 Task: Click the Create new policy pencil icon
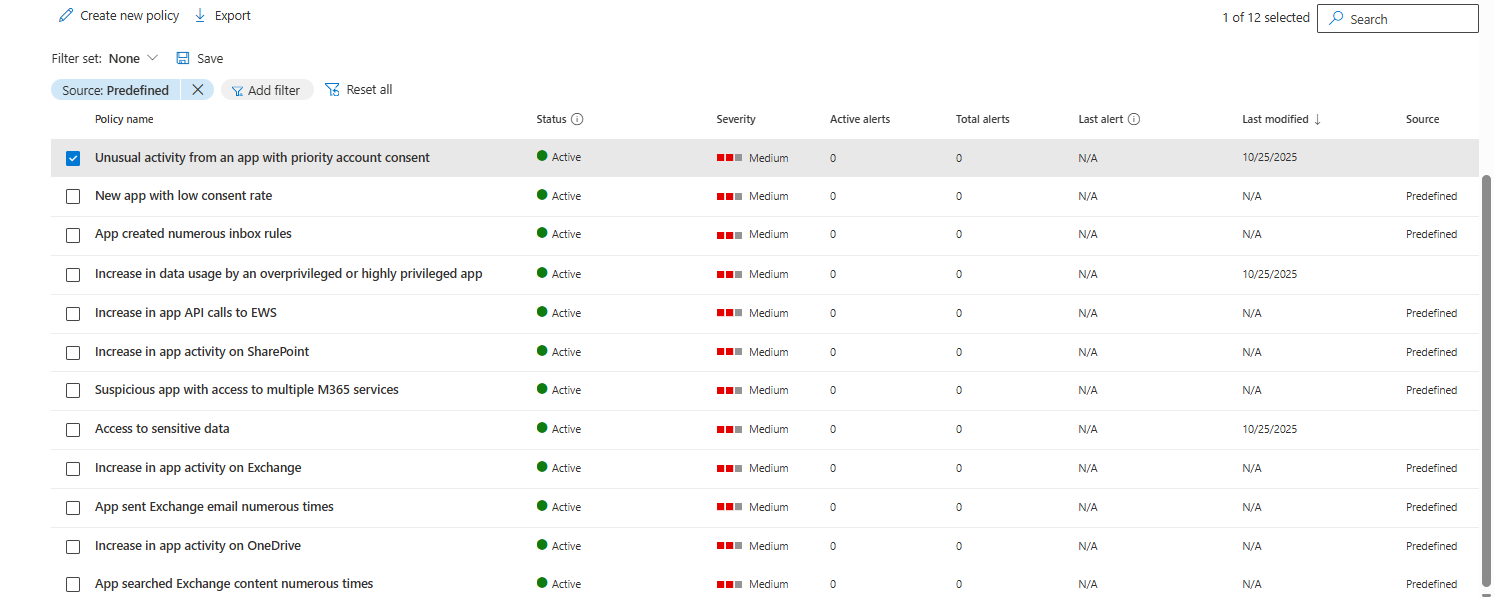[67, 15]
